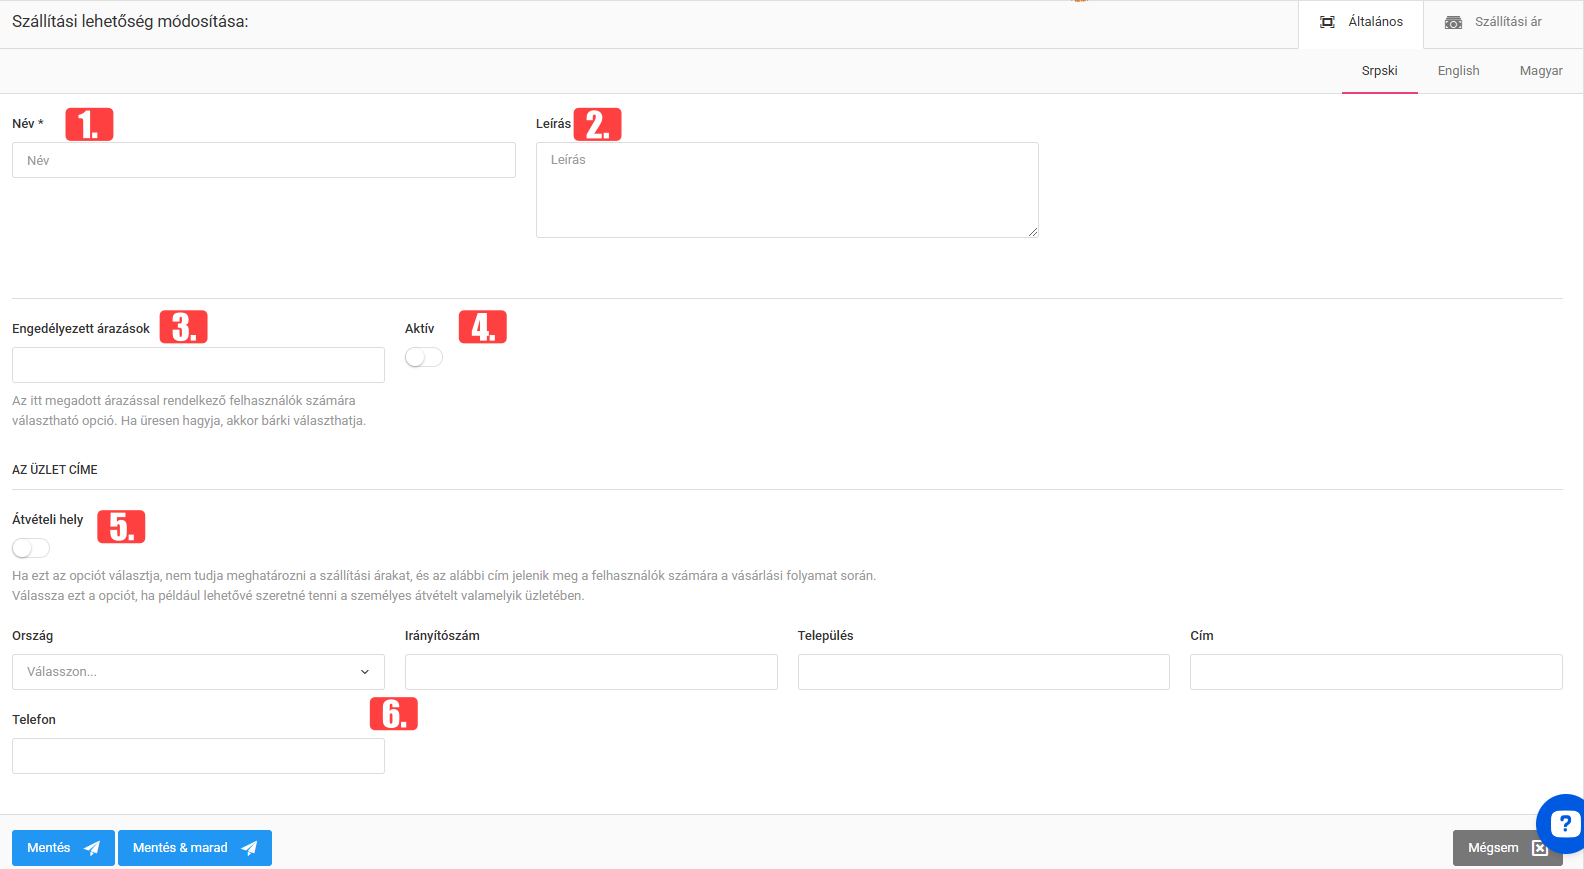Click the paper plane icon on Mentés
The image size is (1584, 869).
click(x=92, y=848)
